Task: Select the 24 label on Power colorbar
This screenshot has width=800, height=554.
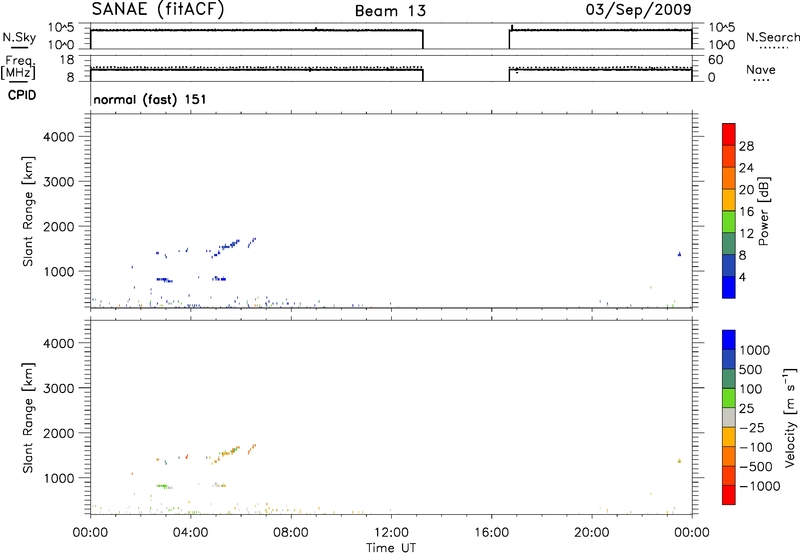Action: (x=746, y=168)
